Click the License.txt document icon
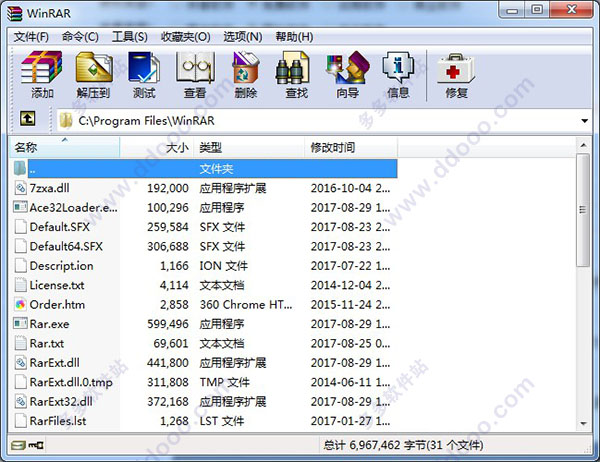 coord(20,285)
